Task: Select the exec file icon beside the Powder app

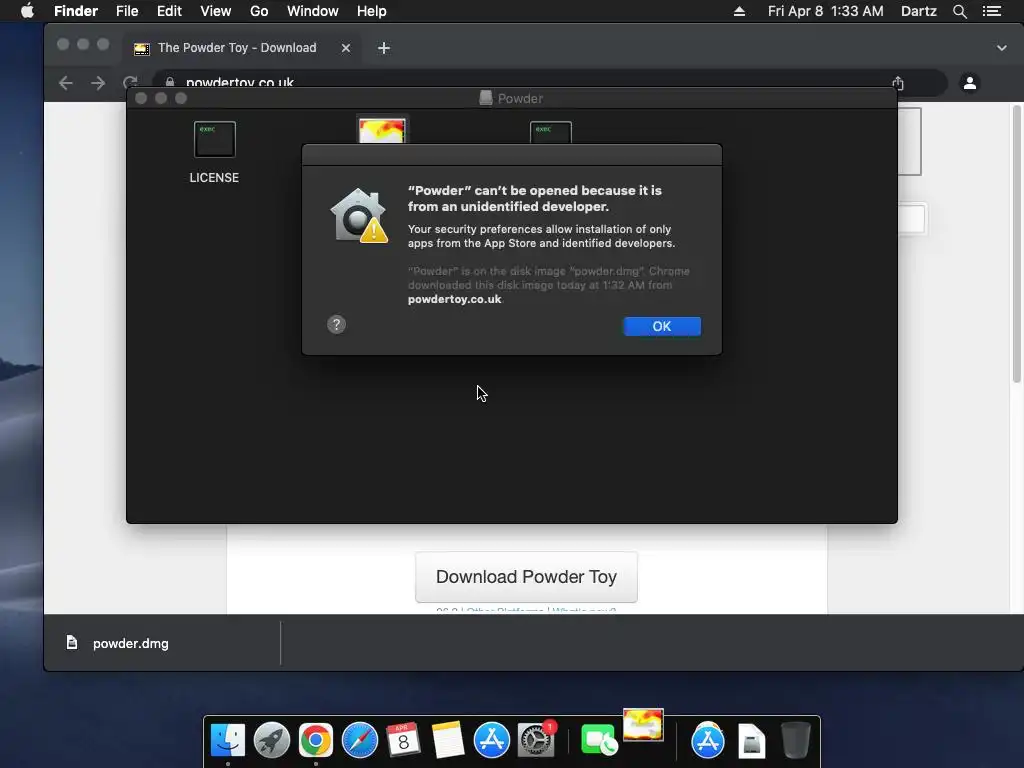Action: click(x=551, y=133)
